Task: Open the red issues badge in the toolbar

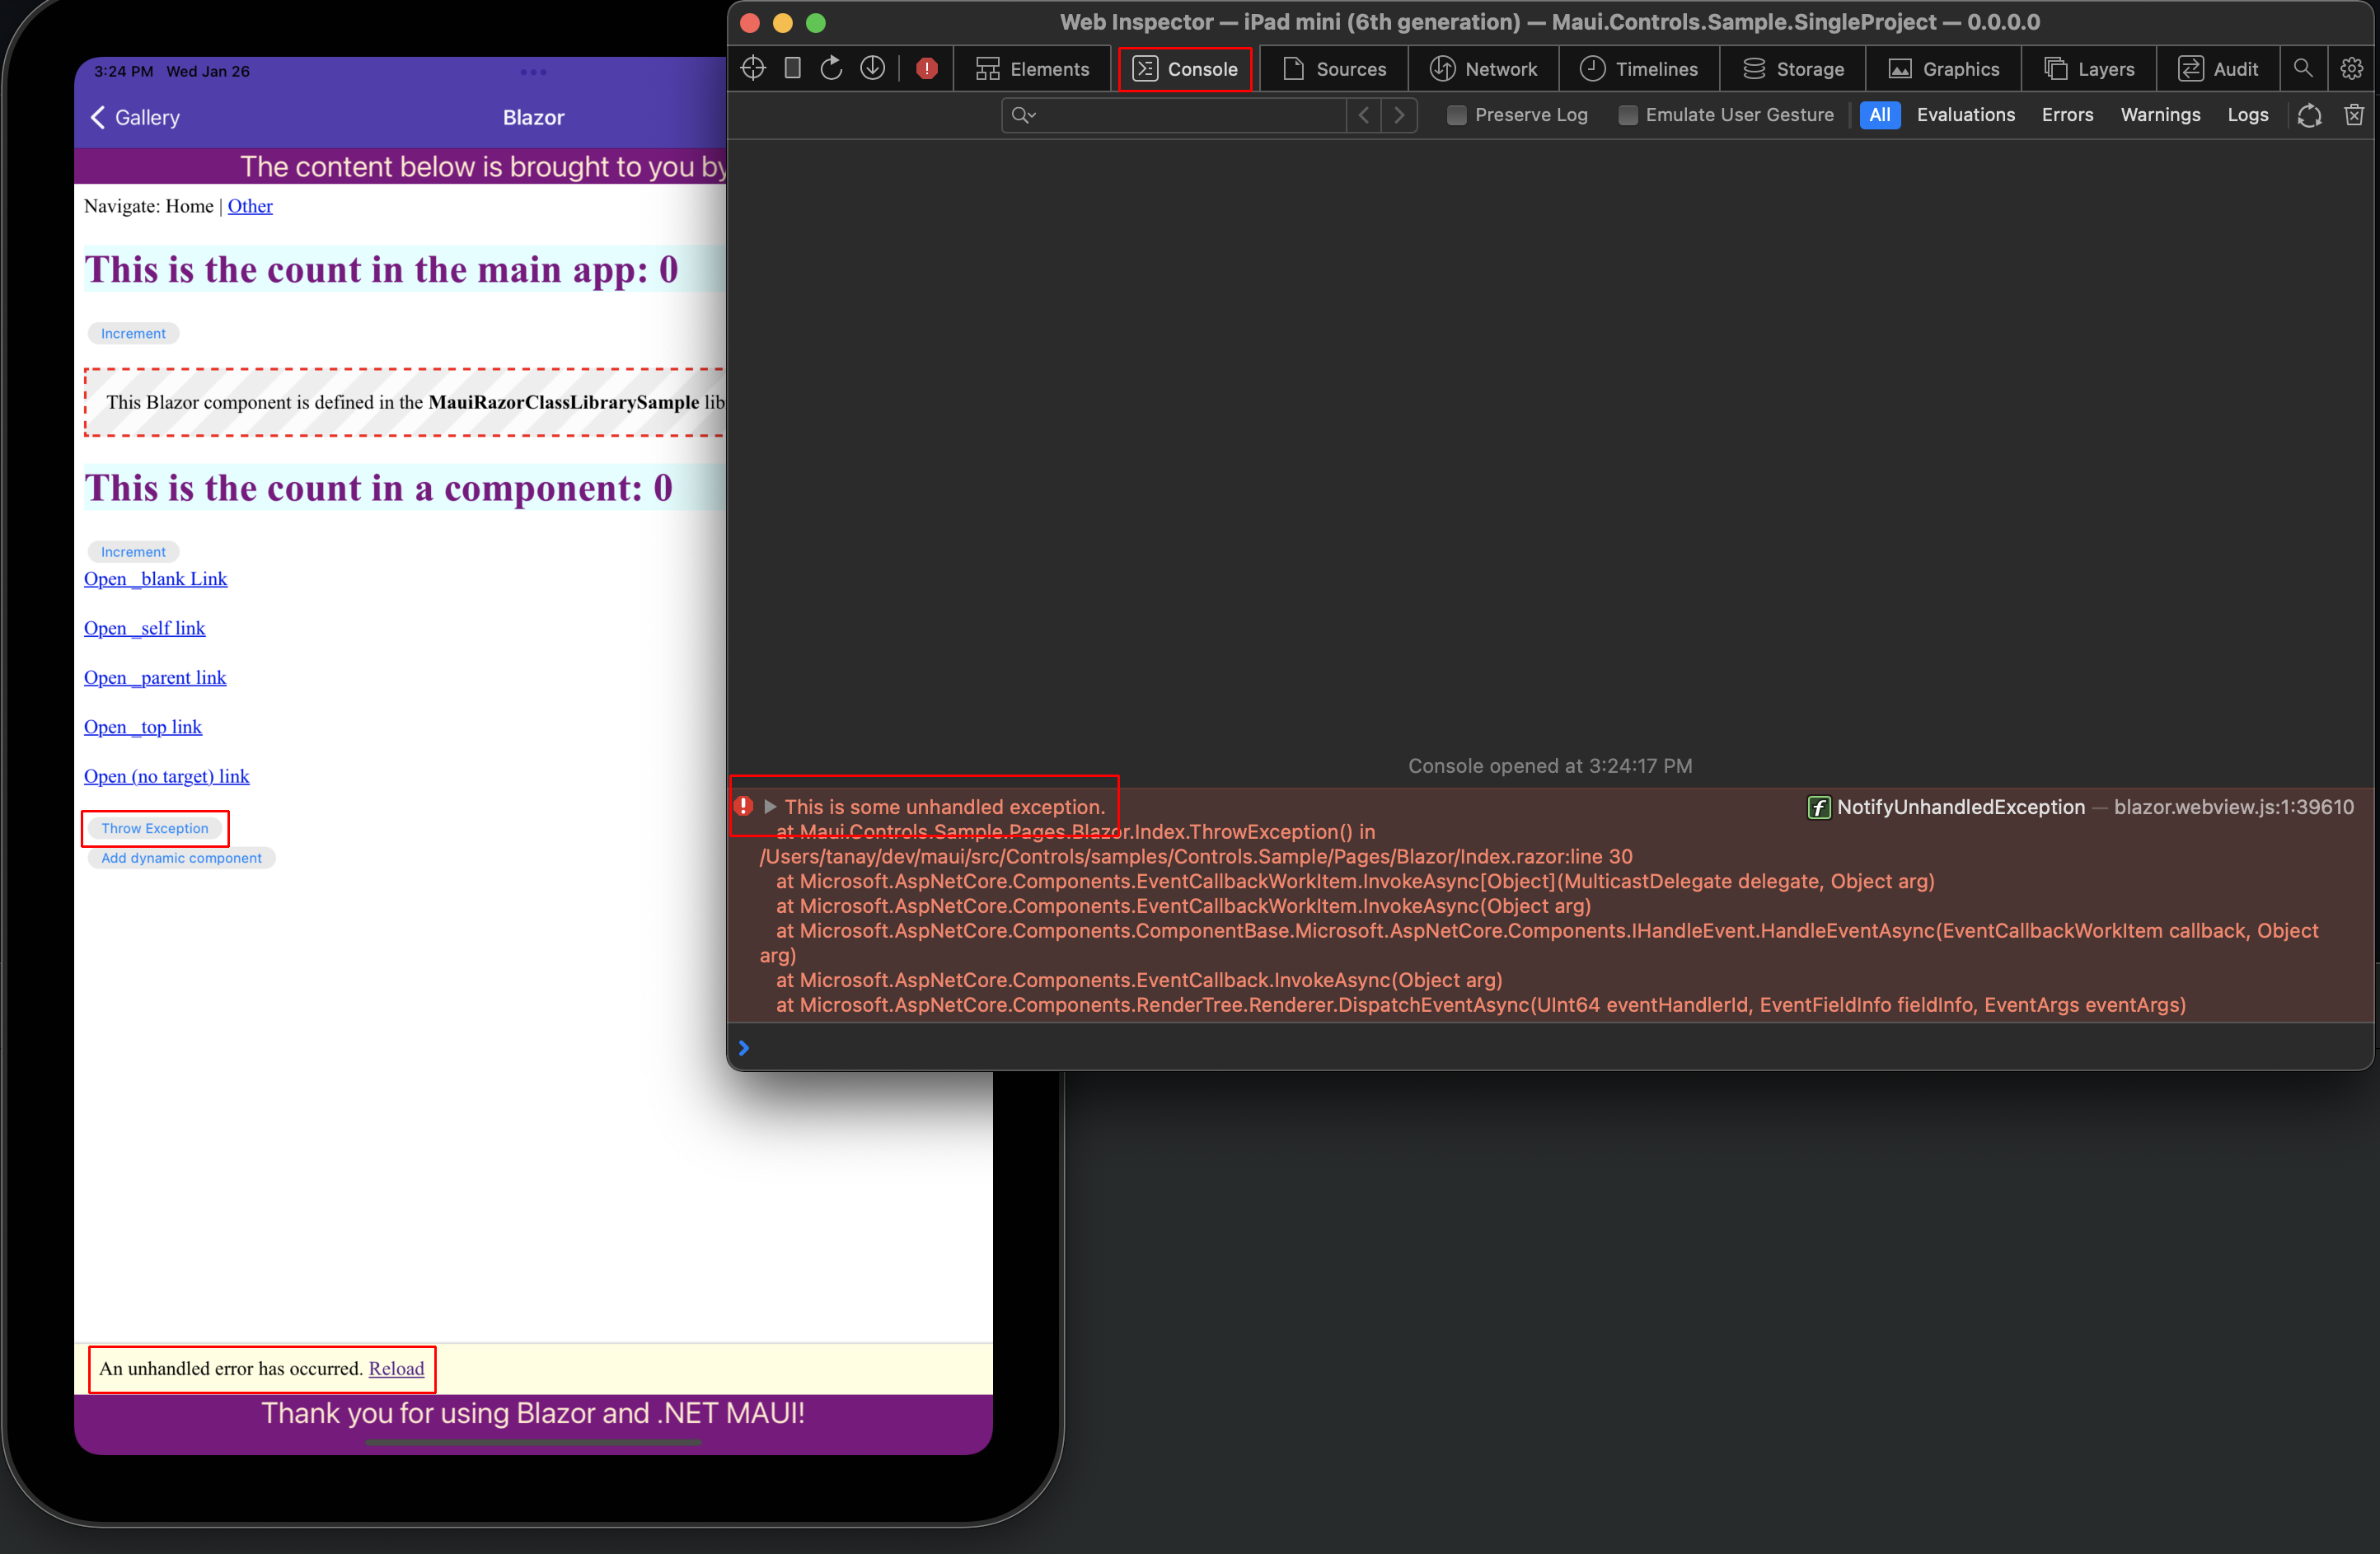Action: 926,68
